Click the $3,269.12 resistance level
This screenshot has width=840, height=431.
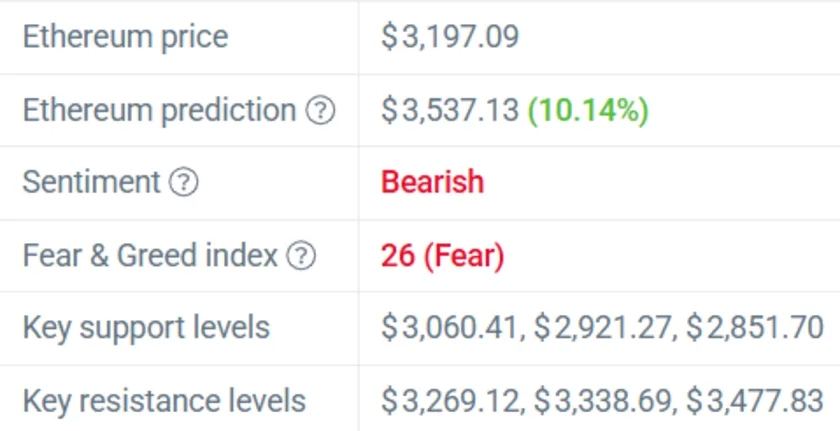450,402
